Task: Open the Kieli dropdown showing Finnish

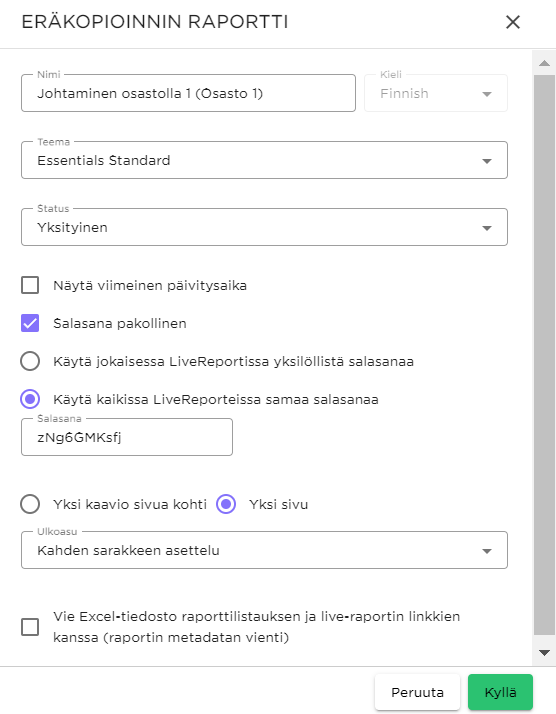Action: pyautogui.click(x=436, y=93)
